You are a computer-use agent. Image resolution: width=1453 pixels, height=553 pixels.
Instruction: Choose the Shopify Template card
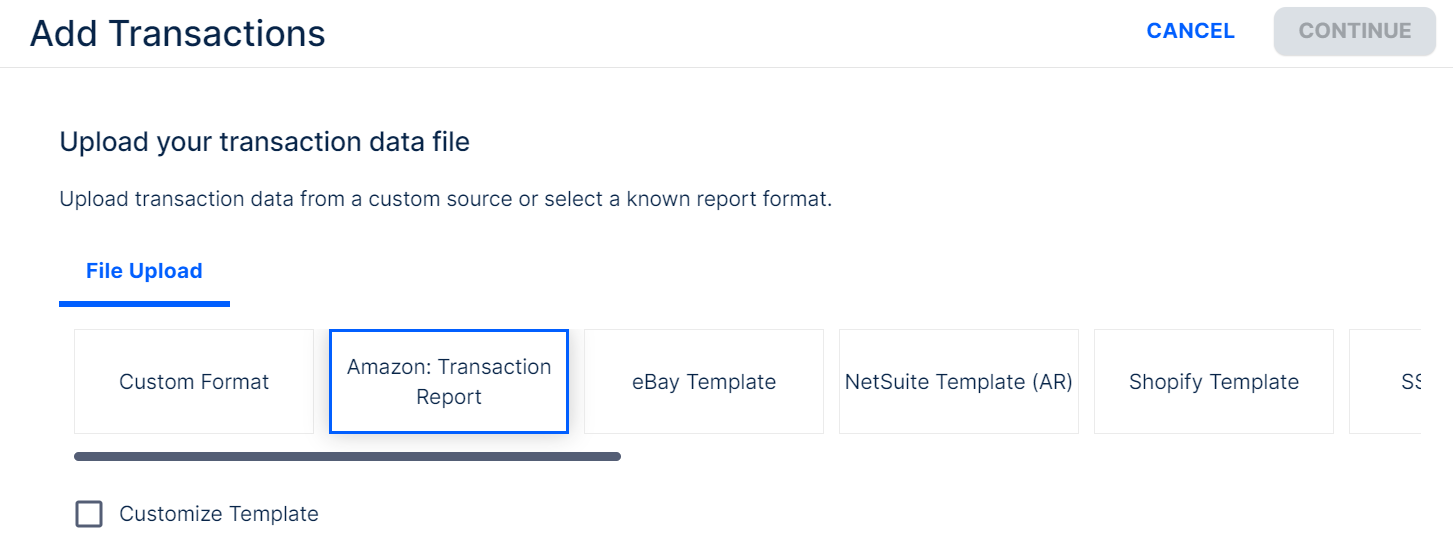(x=1214, y=382)
